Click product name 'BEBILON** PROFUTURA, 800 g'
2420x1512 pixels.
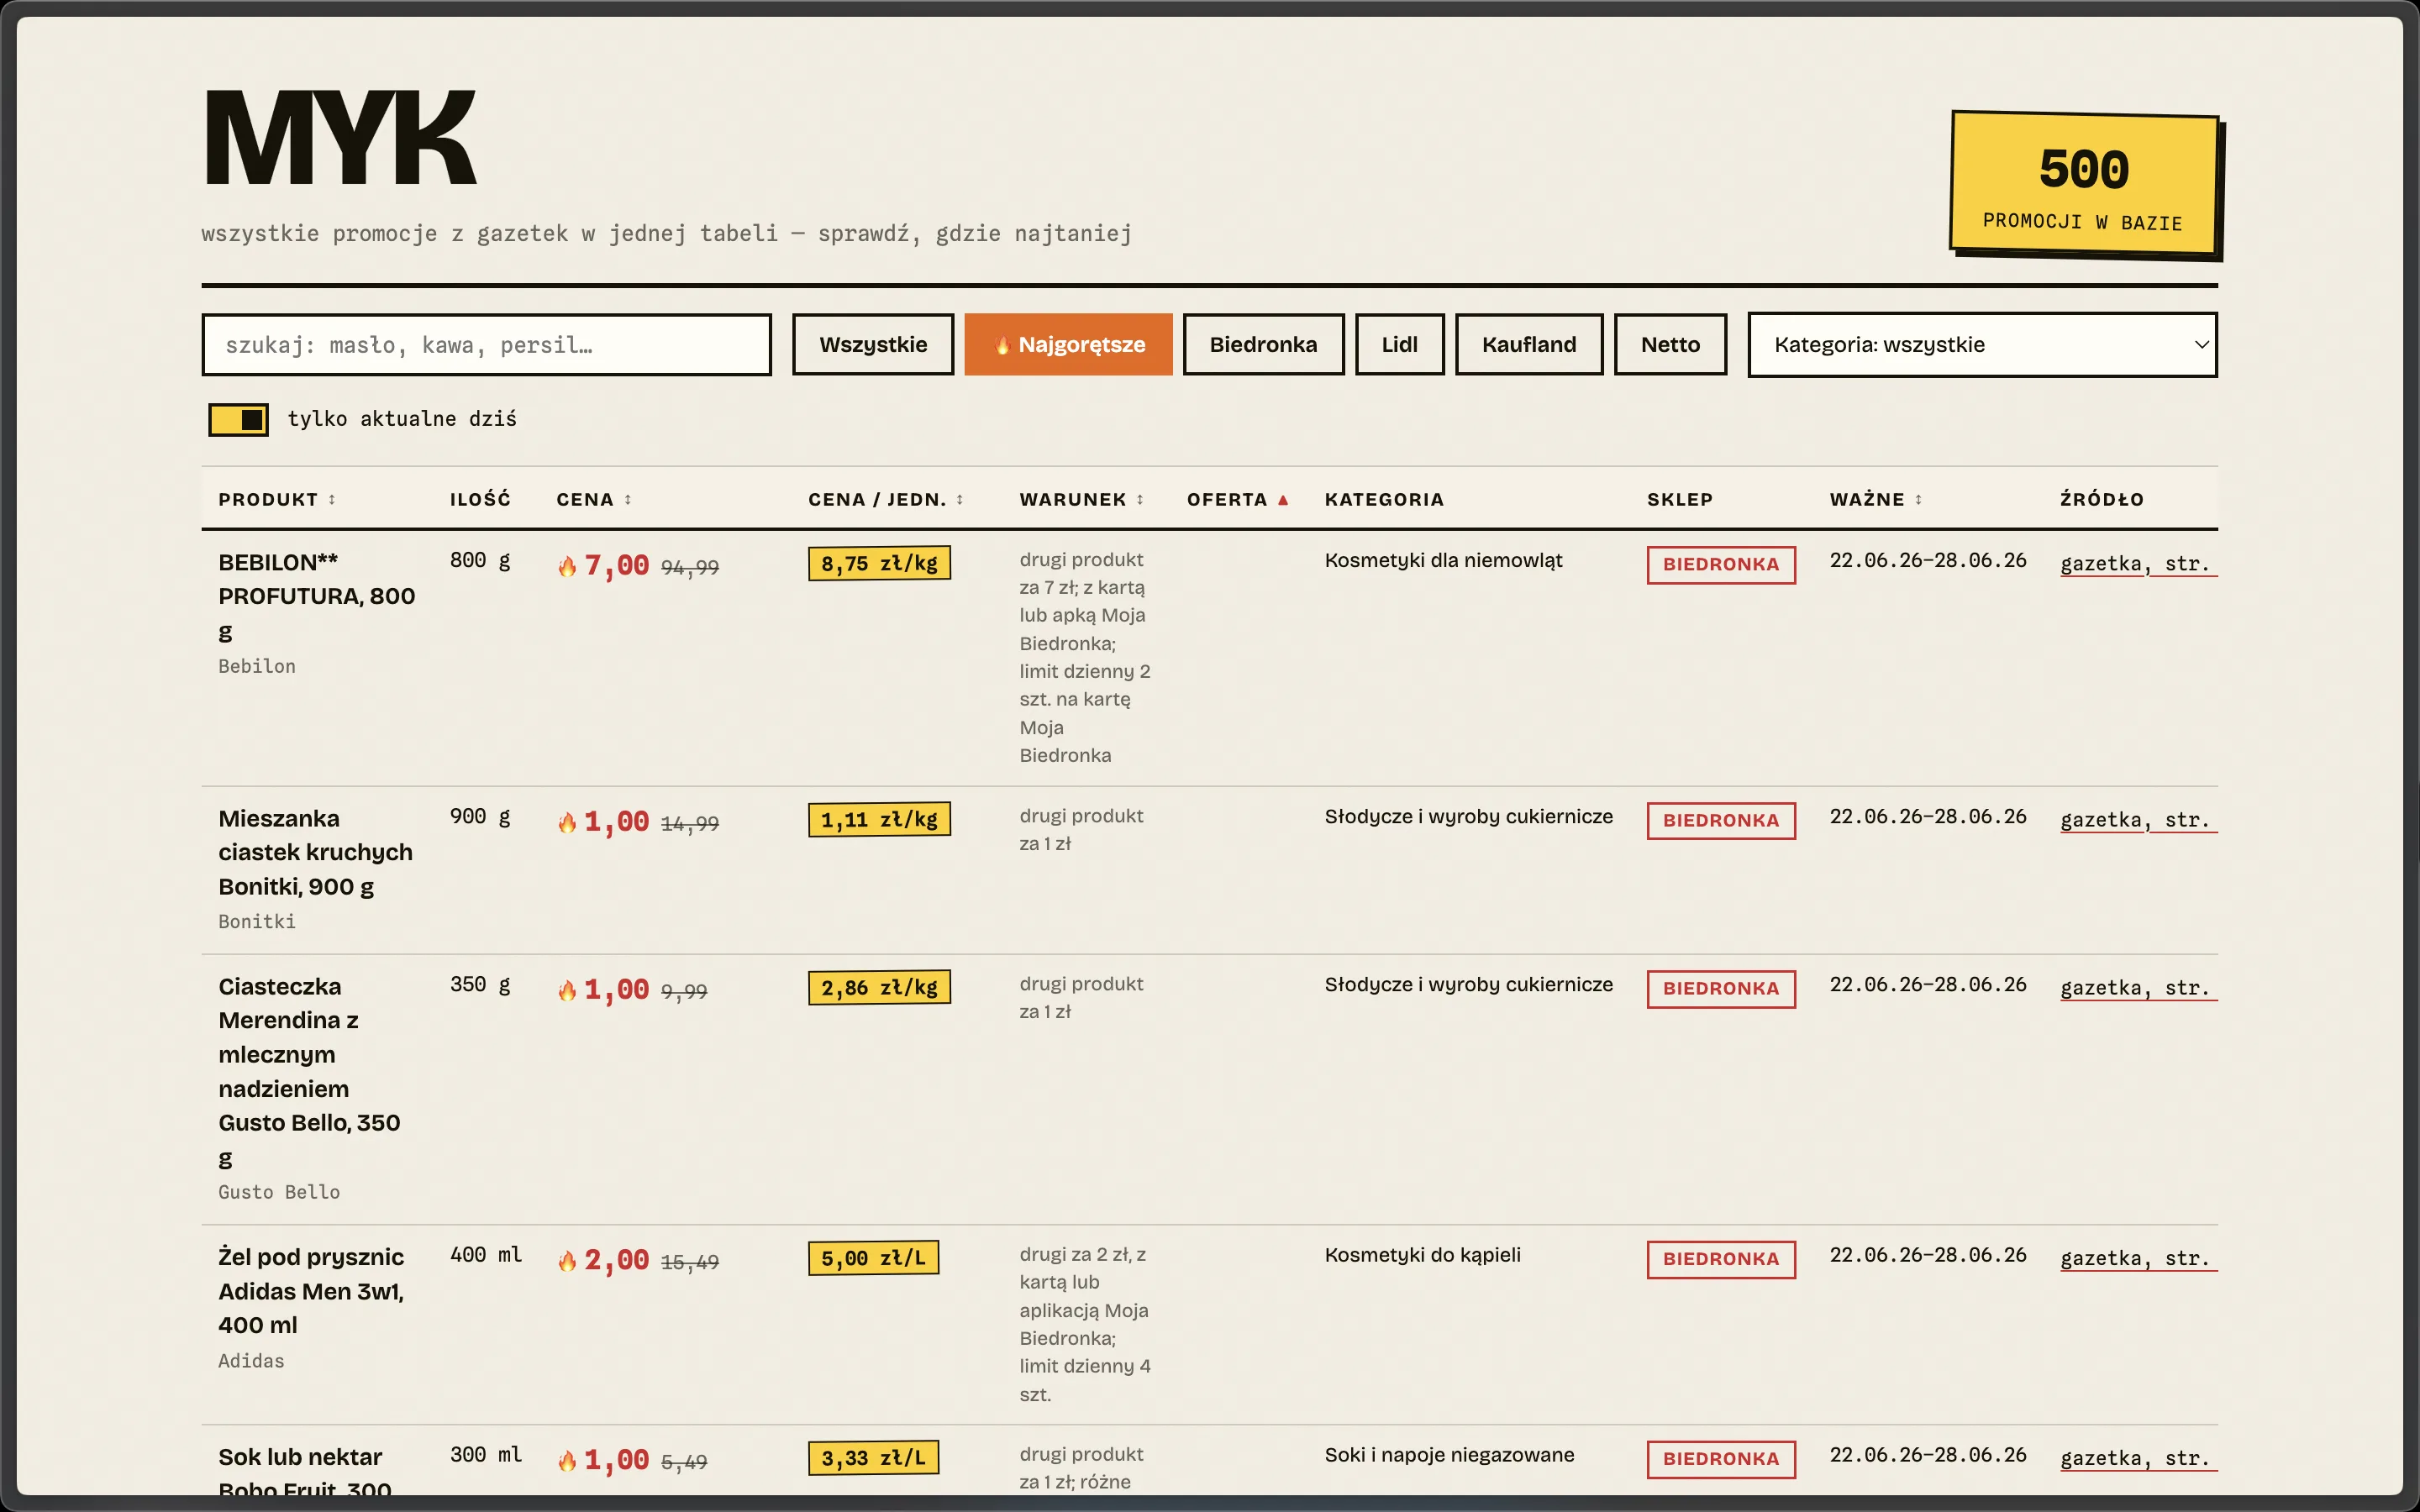(317, 597)
